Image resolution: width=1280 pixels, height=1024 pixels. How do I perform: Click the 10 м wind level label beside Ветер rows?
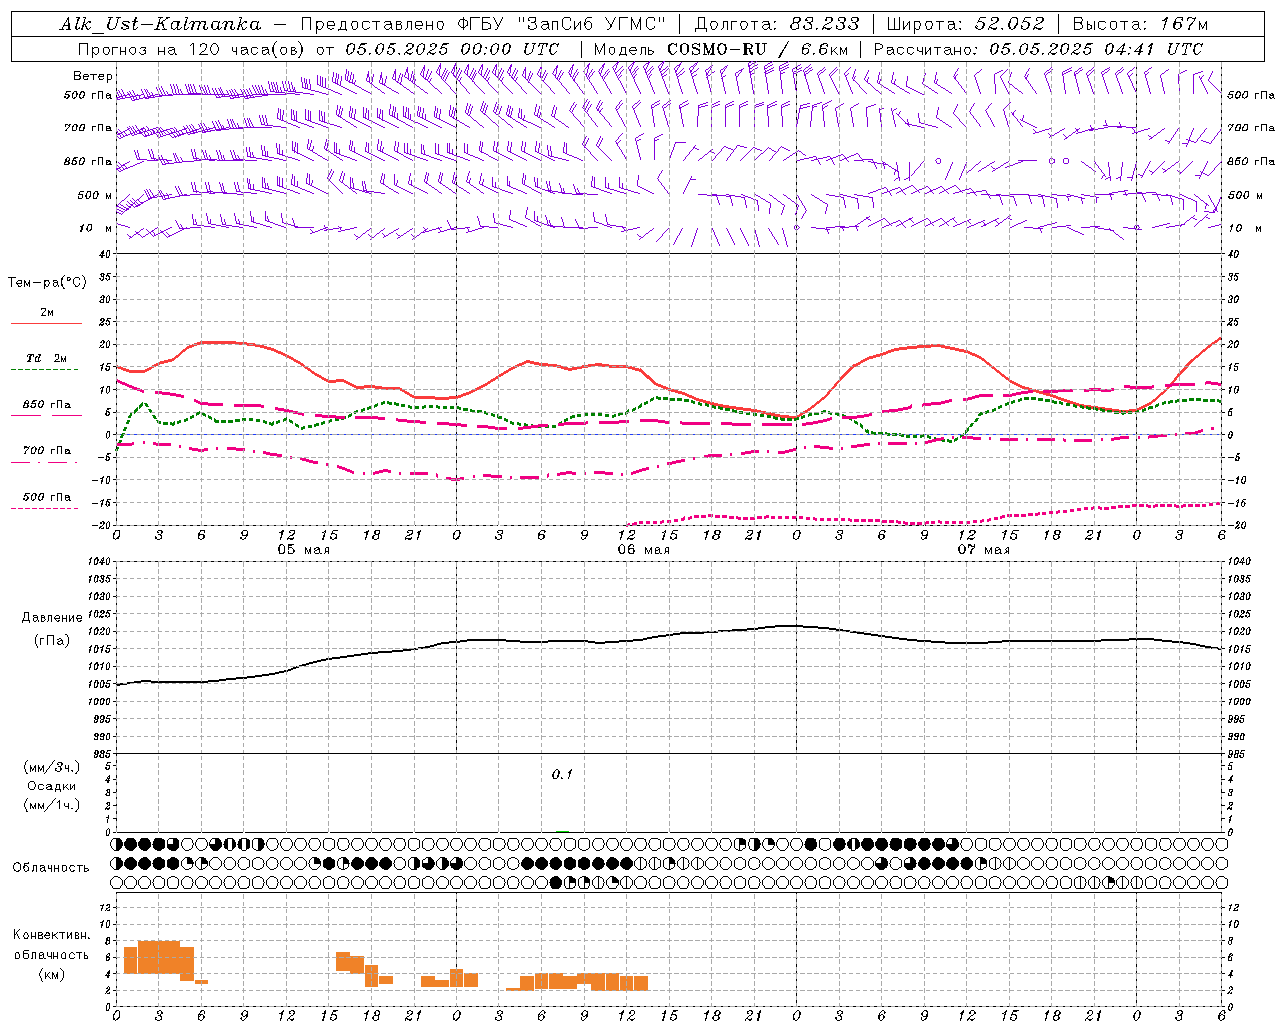[x=95, y=228]
